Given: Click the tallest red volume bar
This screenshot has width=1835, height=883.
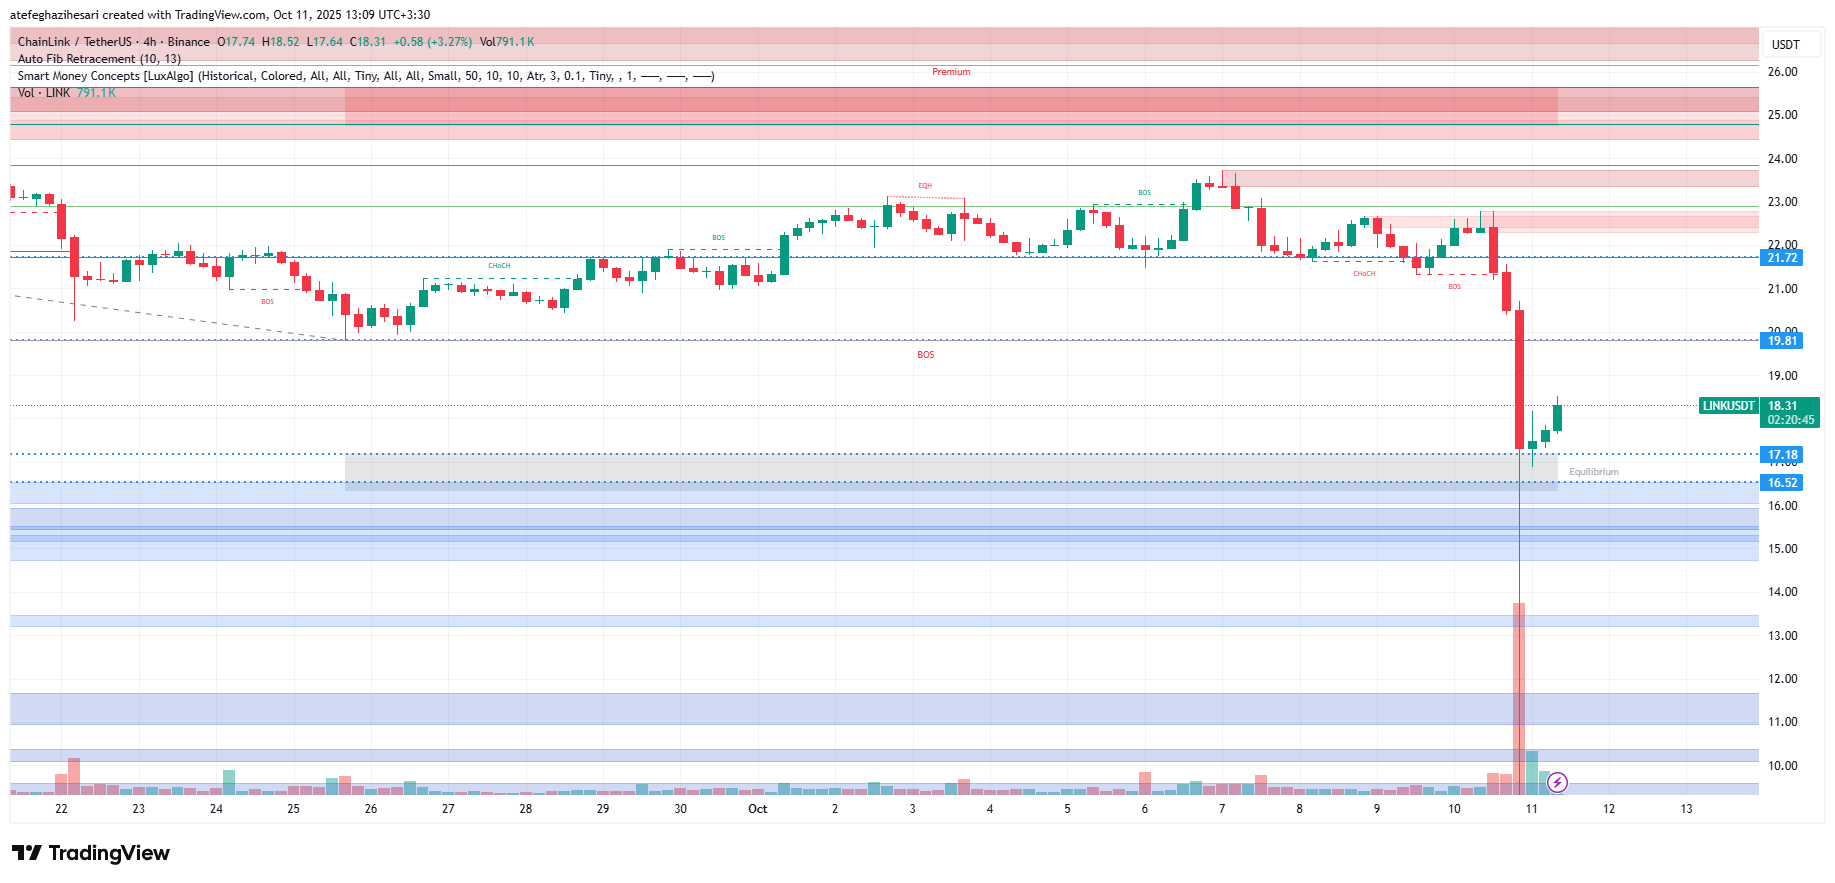Looking at the screenshot, I should (x=1519, y=700).
